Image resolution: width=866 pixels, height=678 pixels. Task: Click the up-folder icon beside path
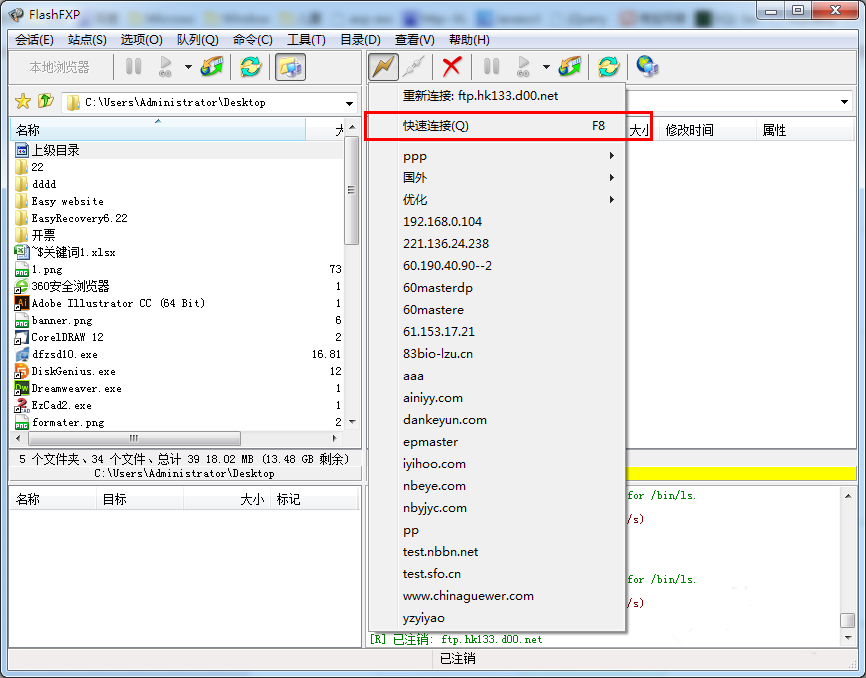click(x=45, y=102)
